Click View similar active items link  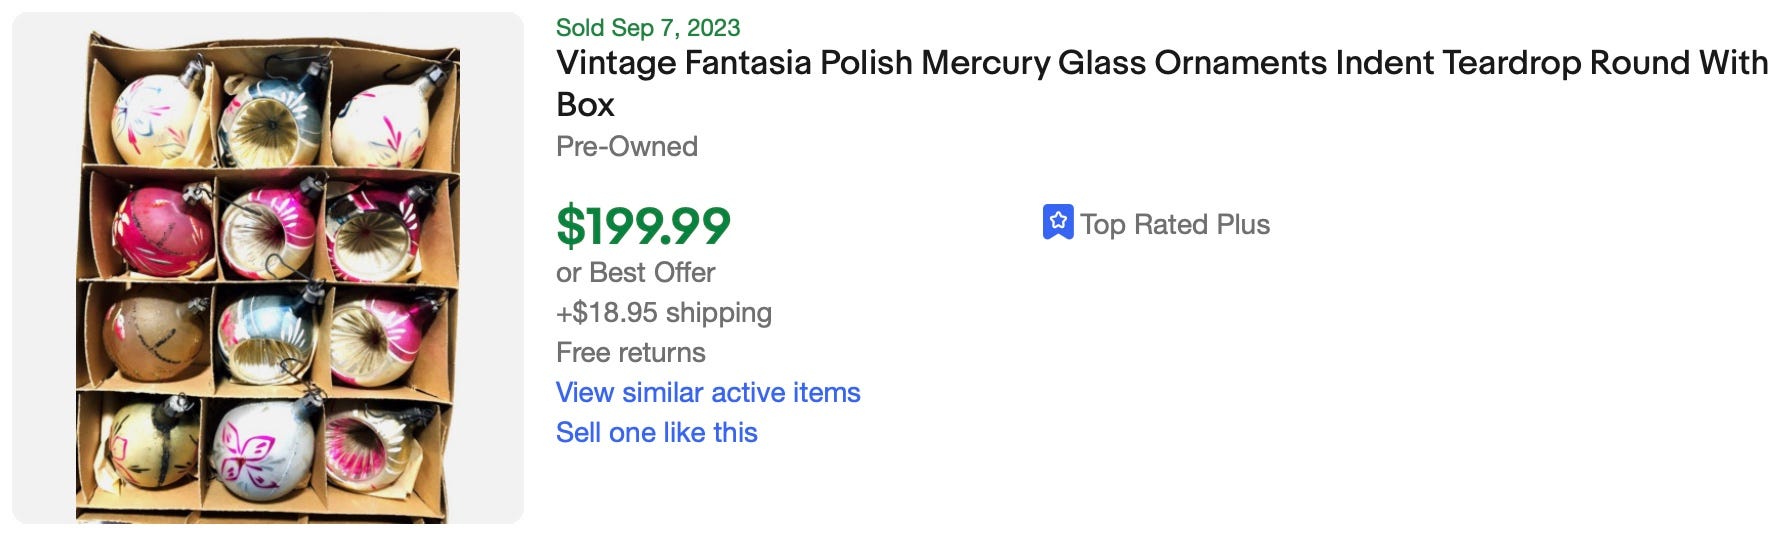[x=708, y=392]
